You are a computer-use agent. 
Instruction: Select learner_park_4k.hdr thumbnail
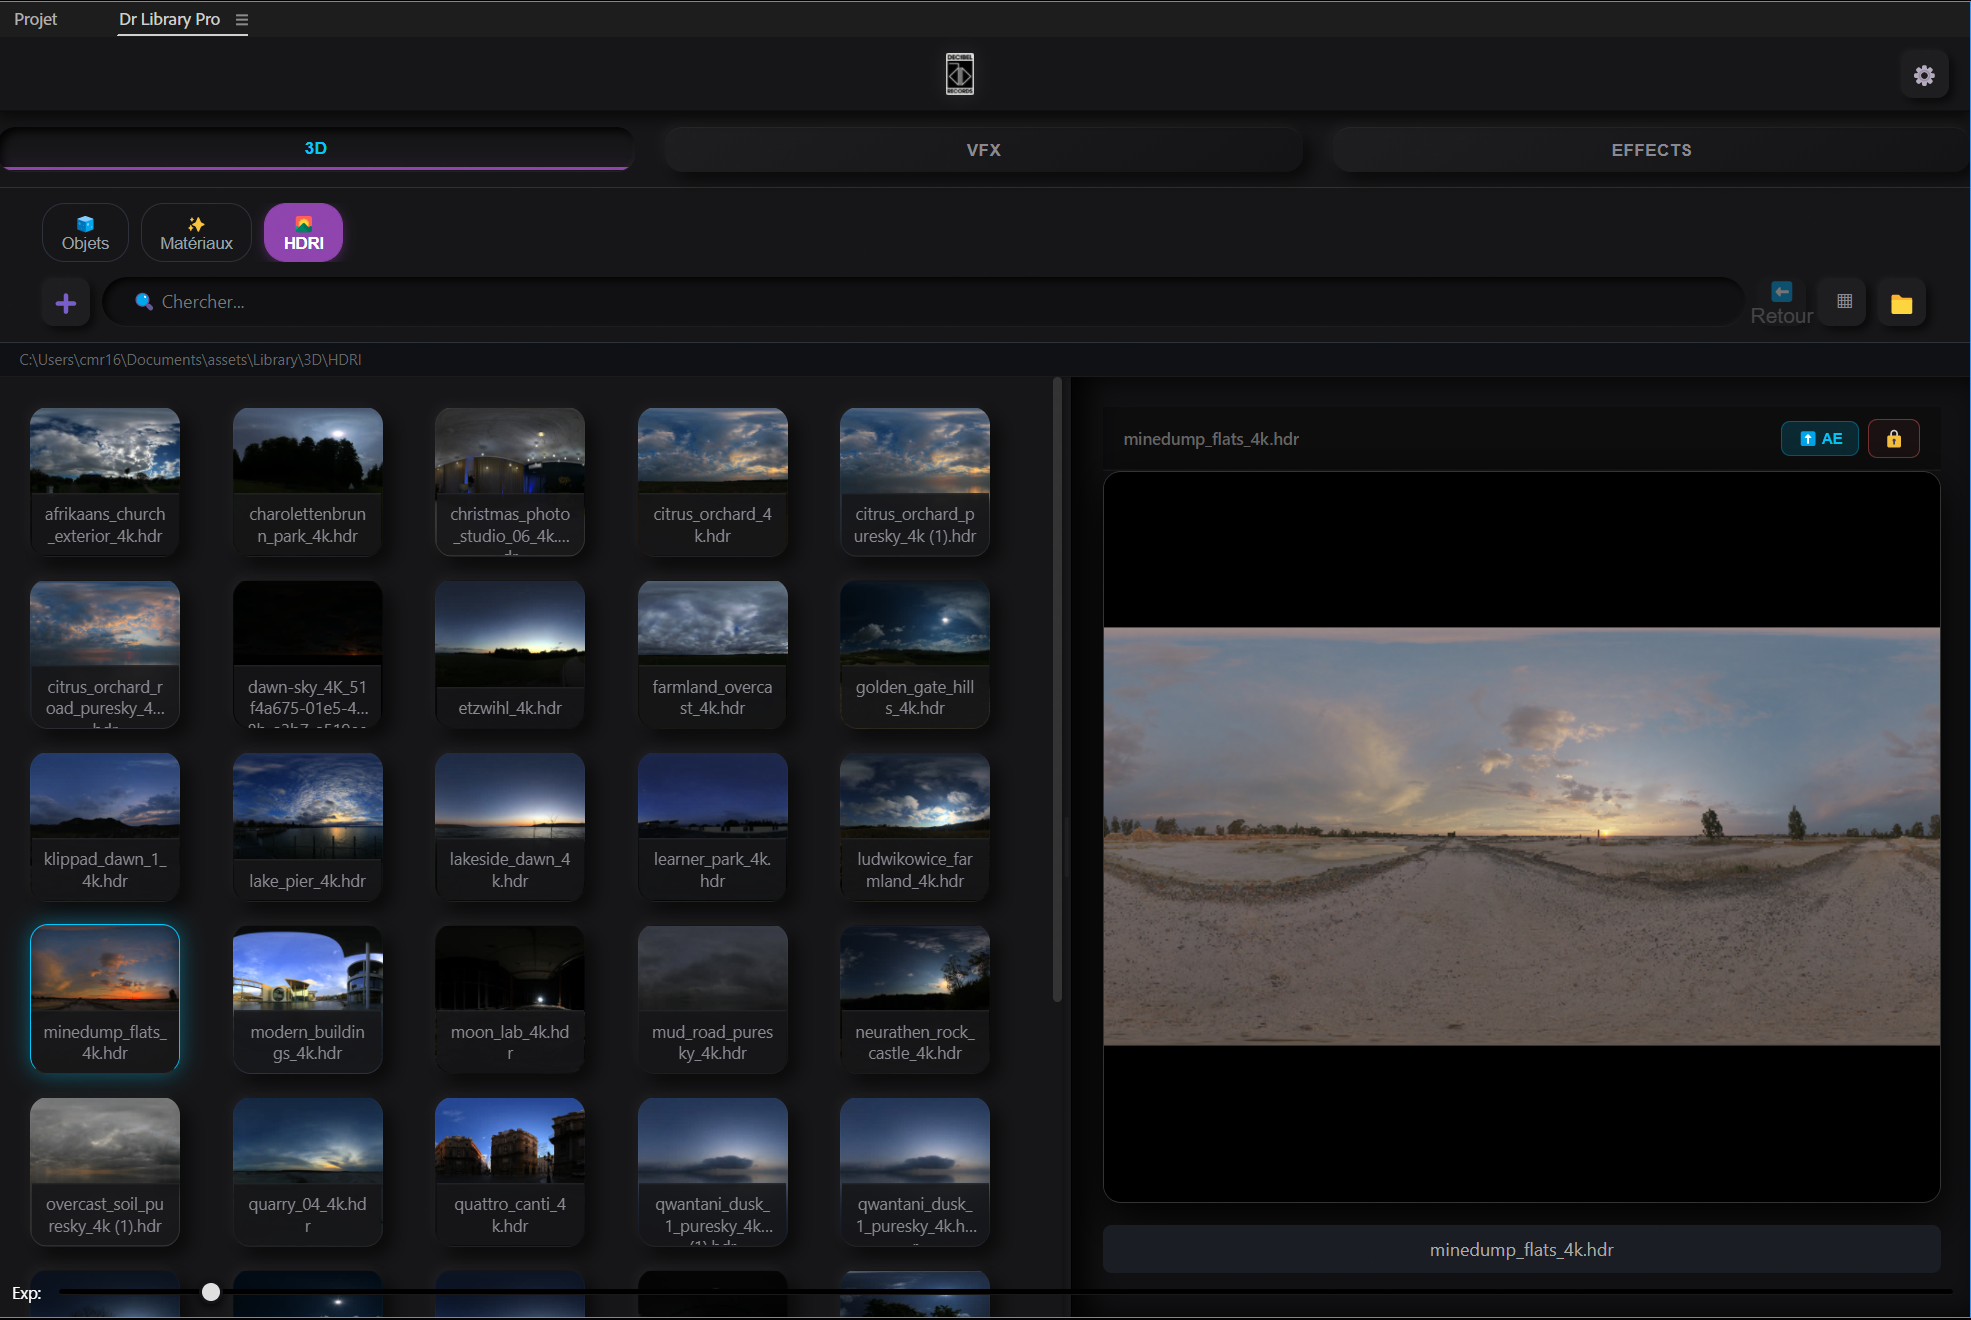(712, 827)
